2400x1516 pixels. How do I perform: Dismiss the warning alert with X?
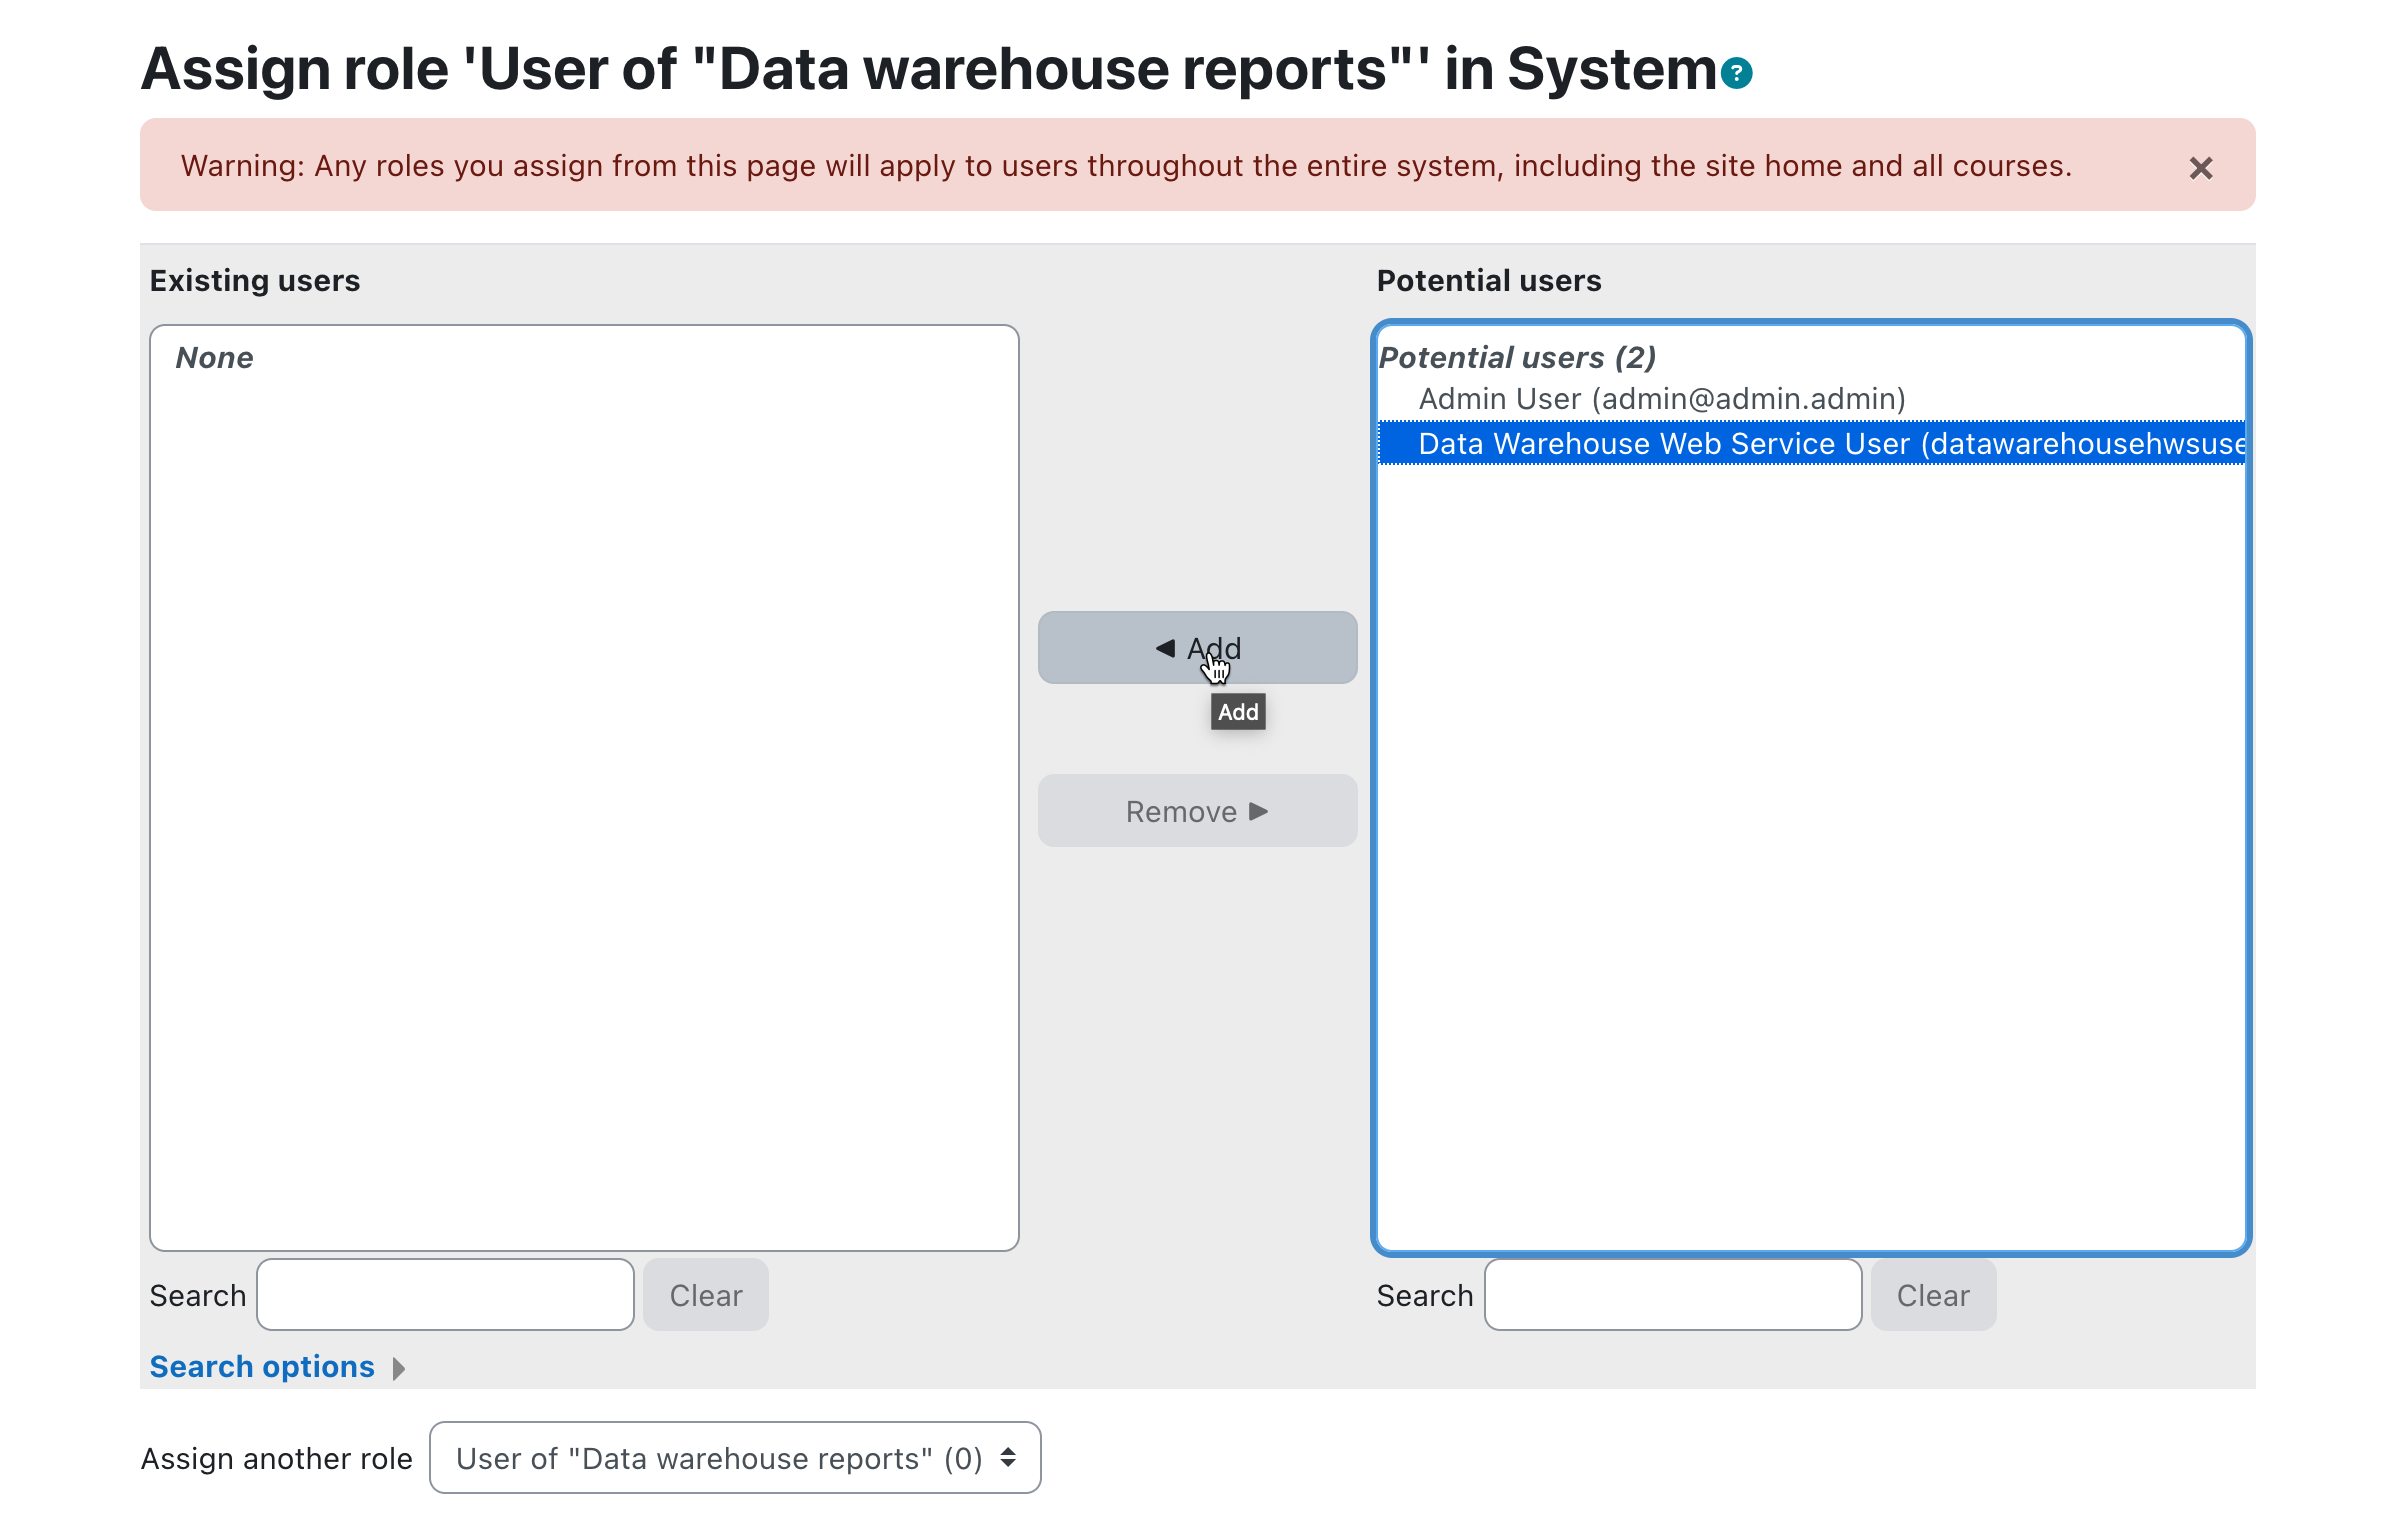[2200, 168]
